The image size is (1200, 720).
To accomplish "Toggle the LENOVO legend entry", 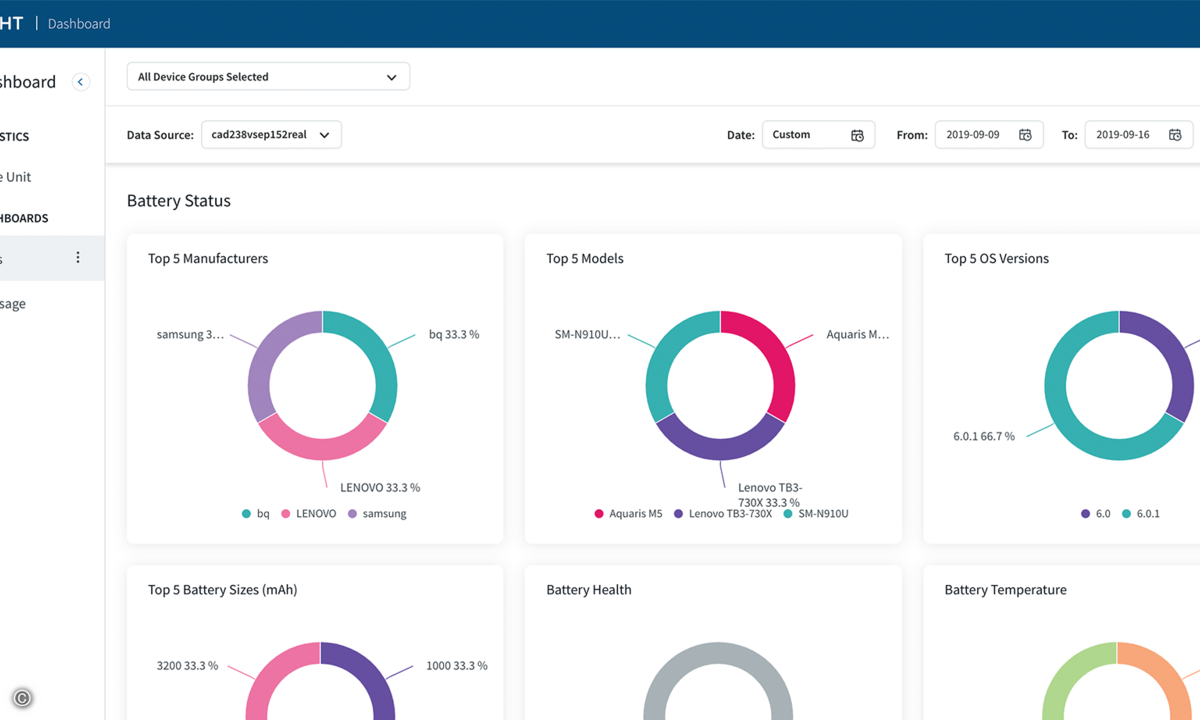I will click(x=309, y=514).
